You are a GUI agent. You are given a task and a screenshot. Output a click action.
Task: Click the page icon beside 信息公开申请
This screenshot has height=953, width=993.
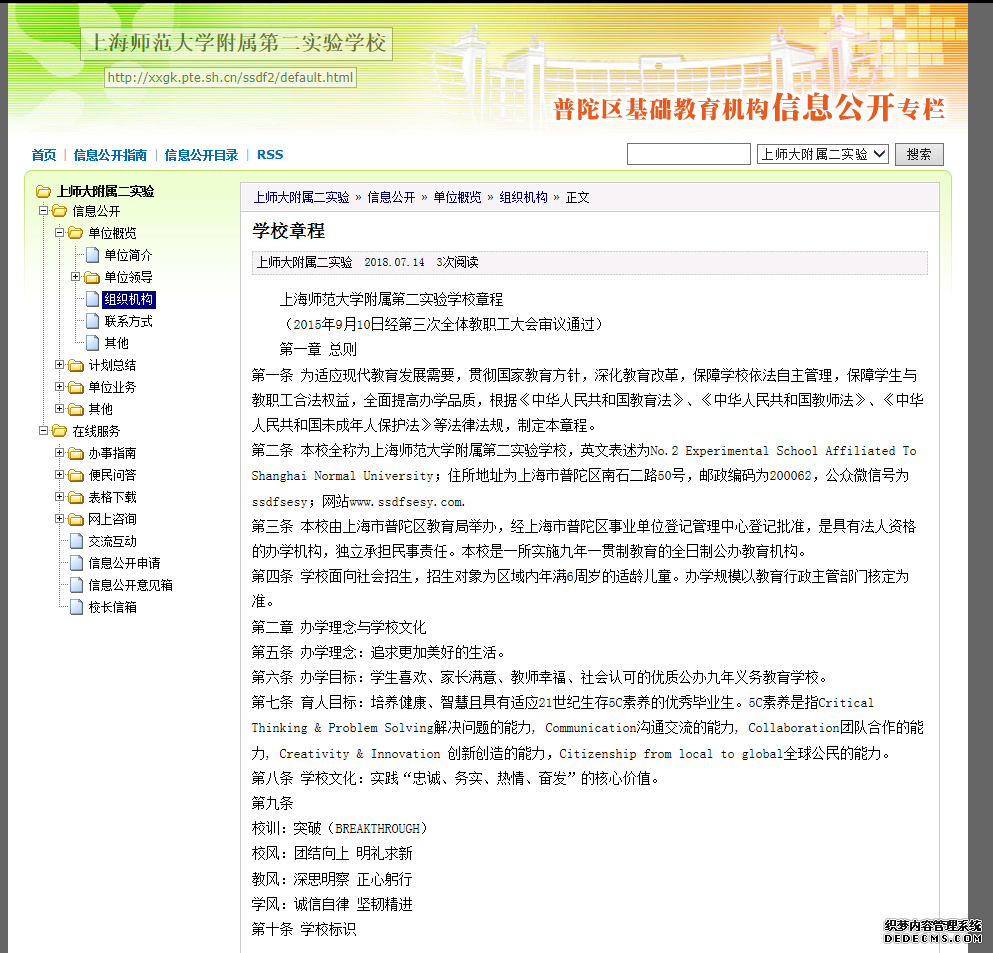(x=76, y=563)
